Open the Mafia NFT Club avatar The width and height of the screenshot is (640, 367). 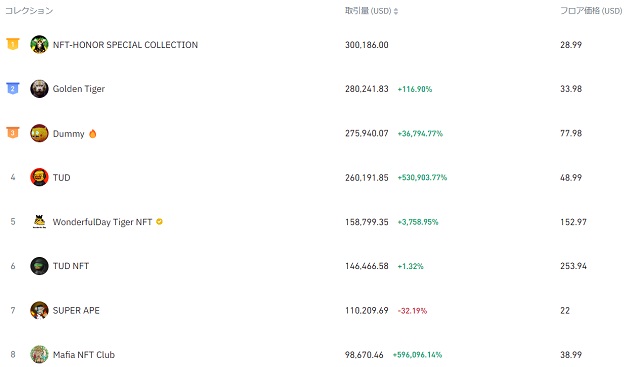[x=39, y=354]
